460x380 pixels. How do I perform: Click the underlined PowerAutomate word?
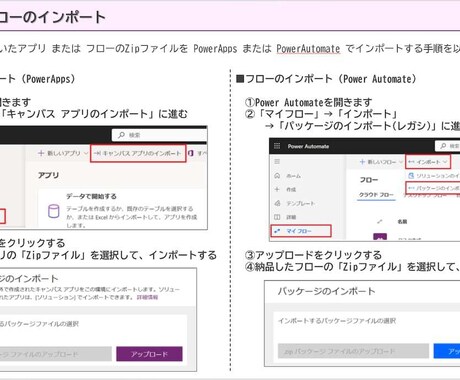tap(308, 49)
